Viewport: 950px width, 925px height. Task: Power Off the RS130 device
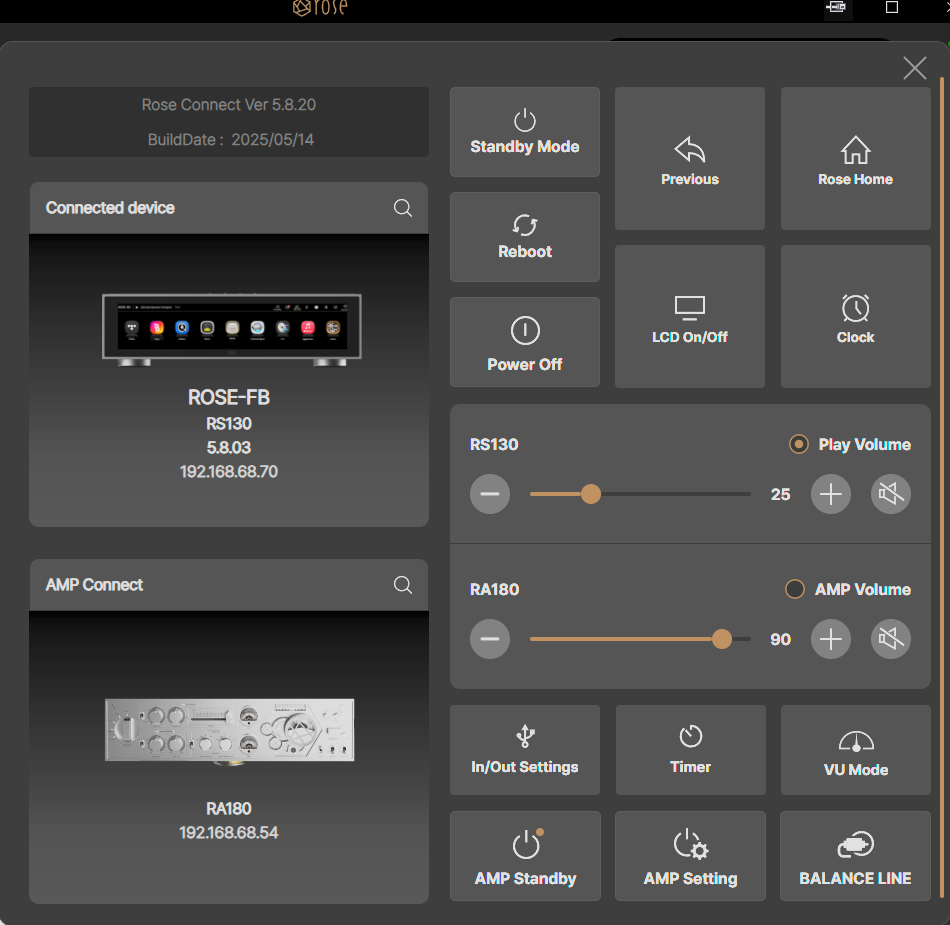click(525, 342)
